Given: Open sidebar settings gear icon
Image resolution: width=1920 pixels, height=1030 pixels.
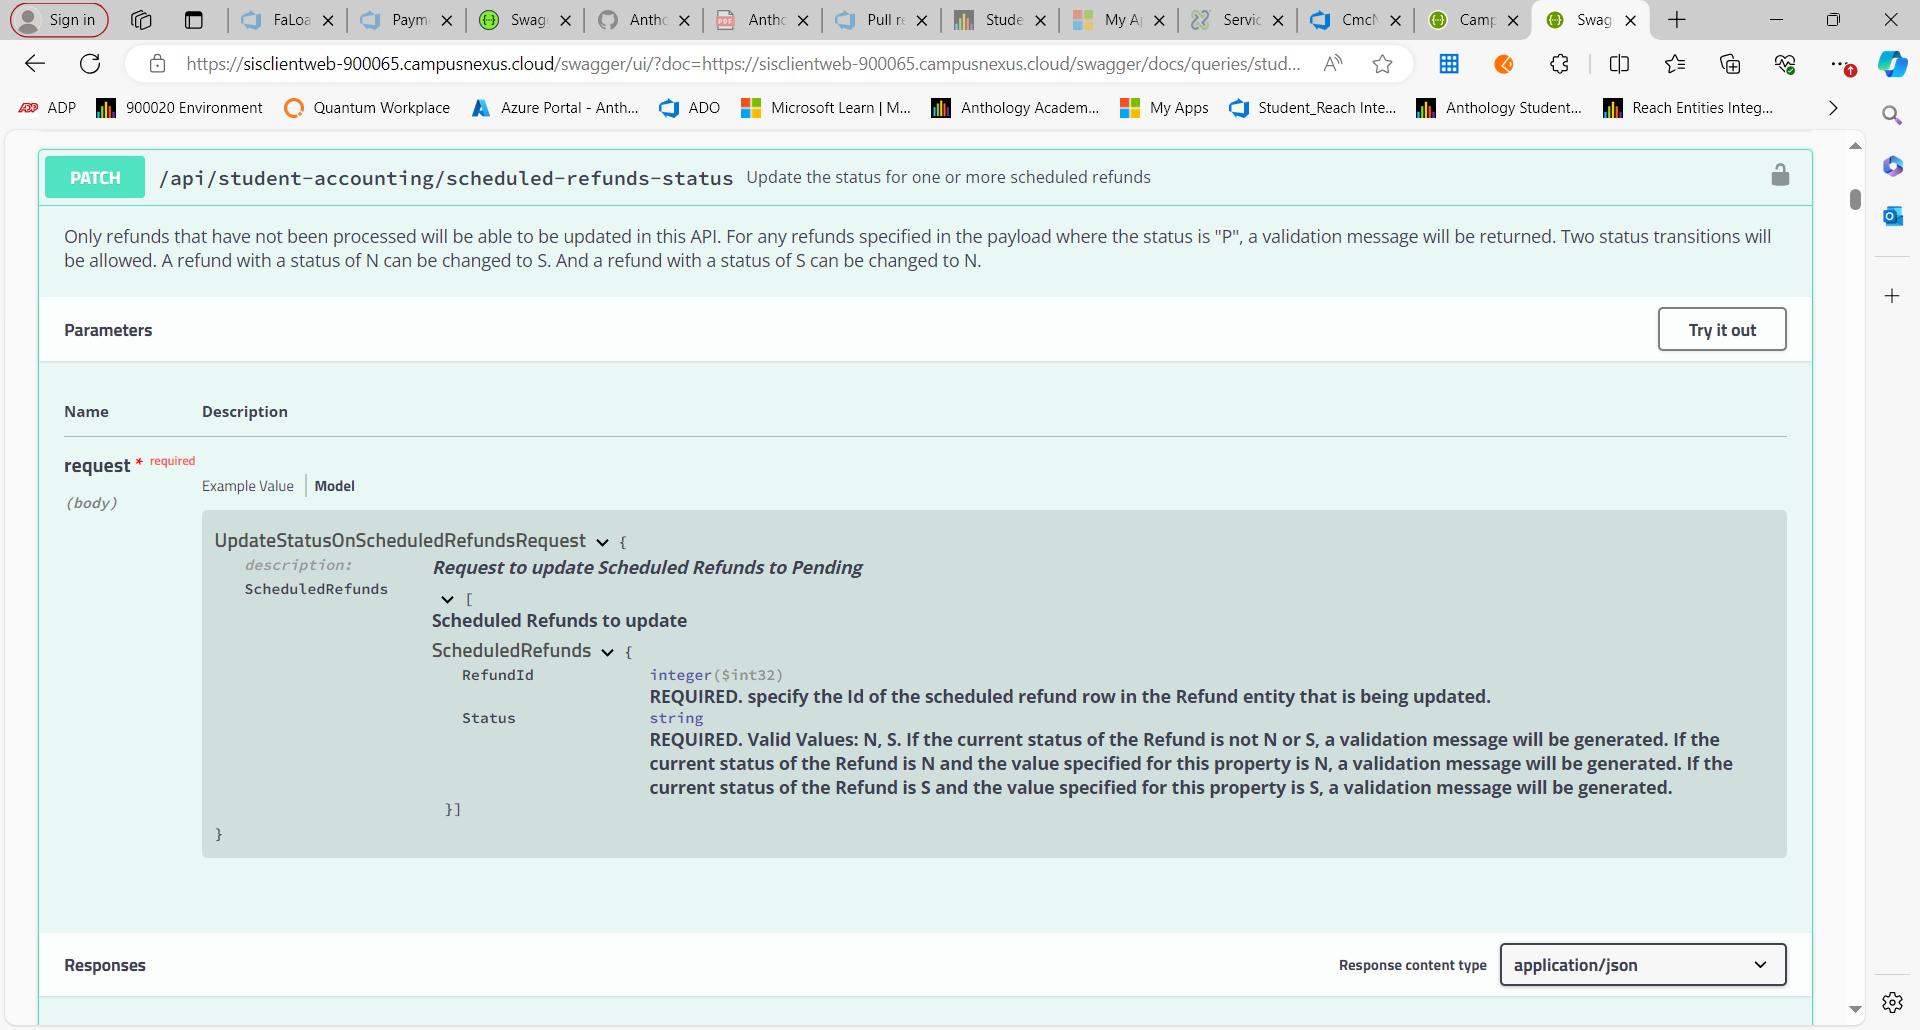Looking at the screenshot, I should point(1892,1002).
